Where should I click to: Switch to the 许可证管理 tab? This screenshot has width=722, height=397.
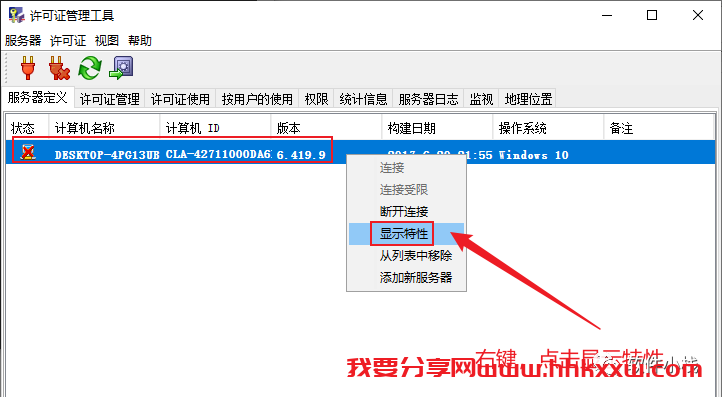coord(110,99)
